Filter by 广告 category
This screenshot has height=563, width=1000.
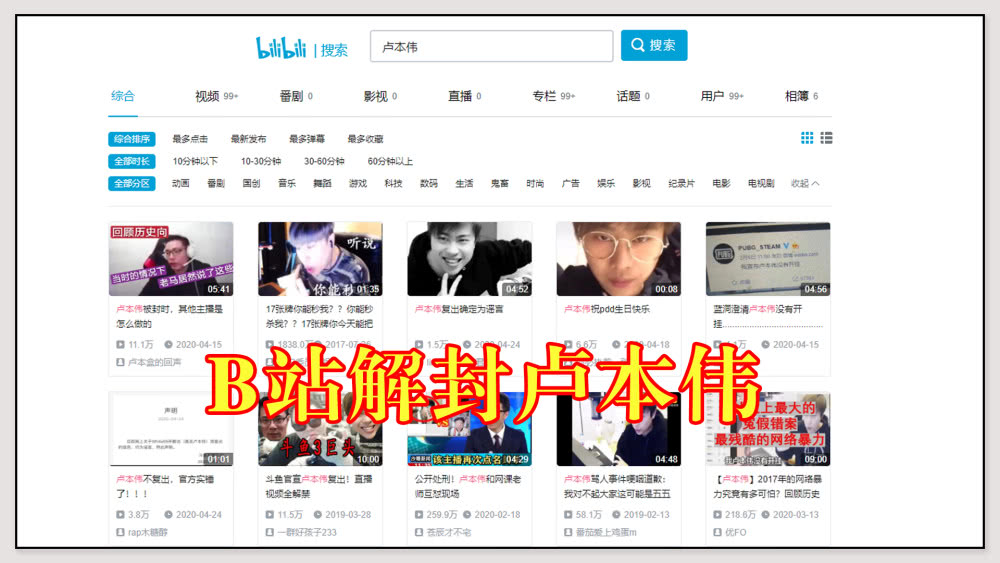[x=571, y=184]
